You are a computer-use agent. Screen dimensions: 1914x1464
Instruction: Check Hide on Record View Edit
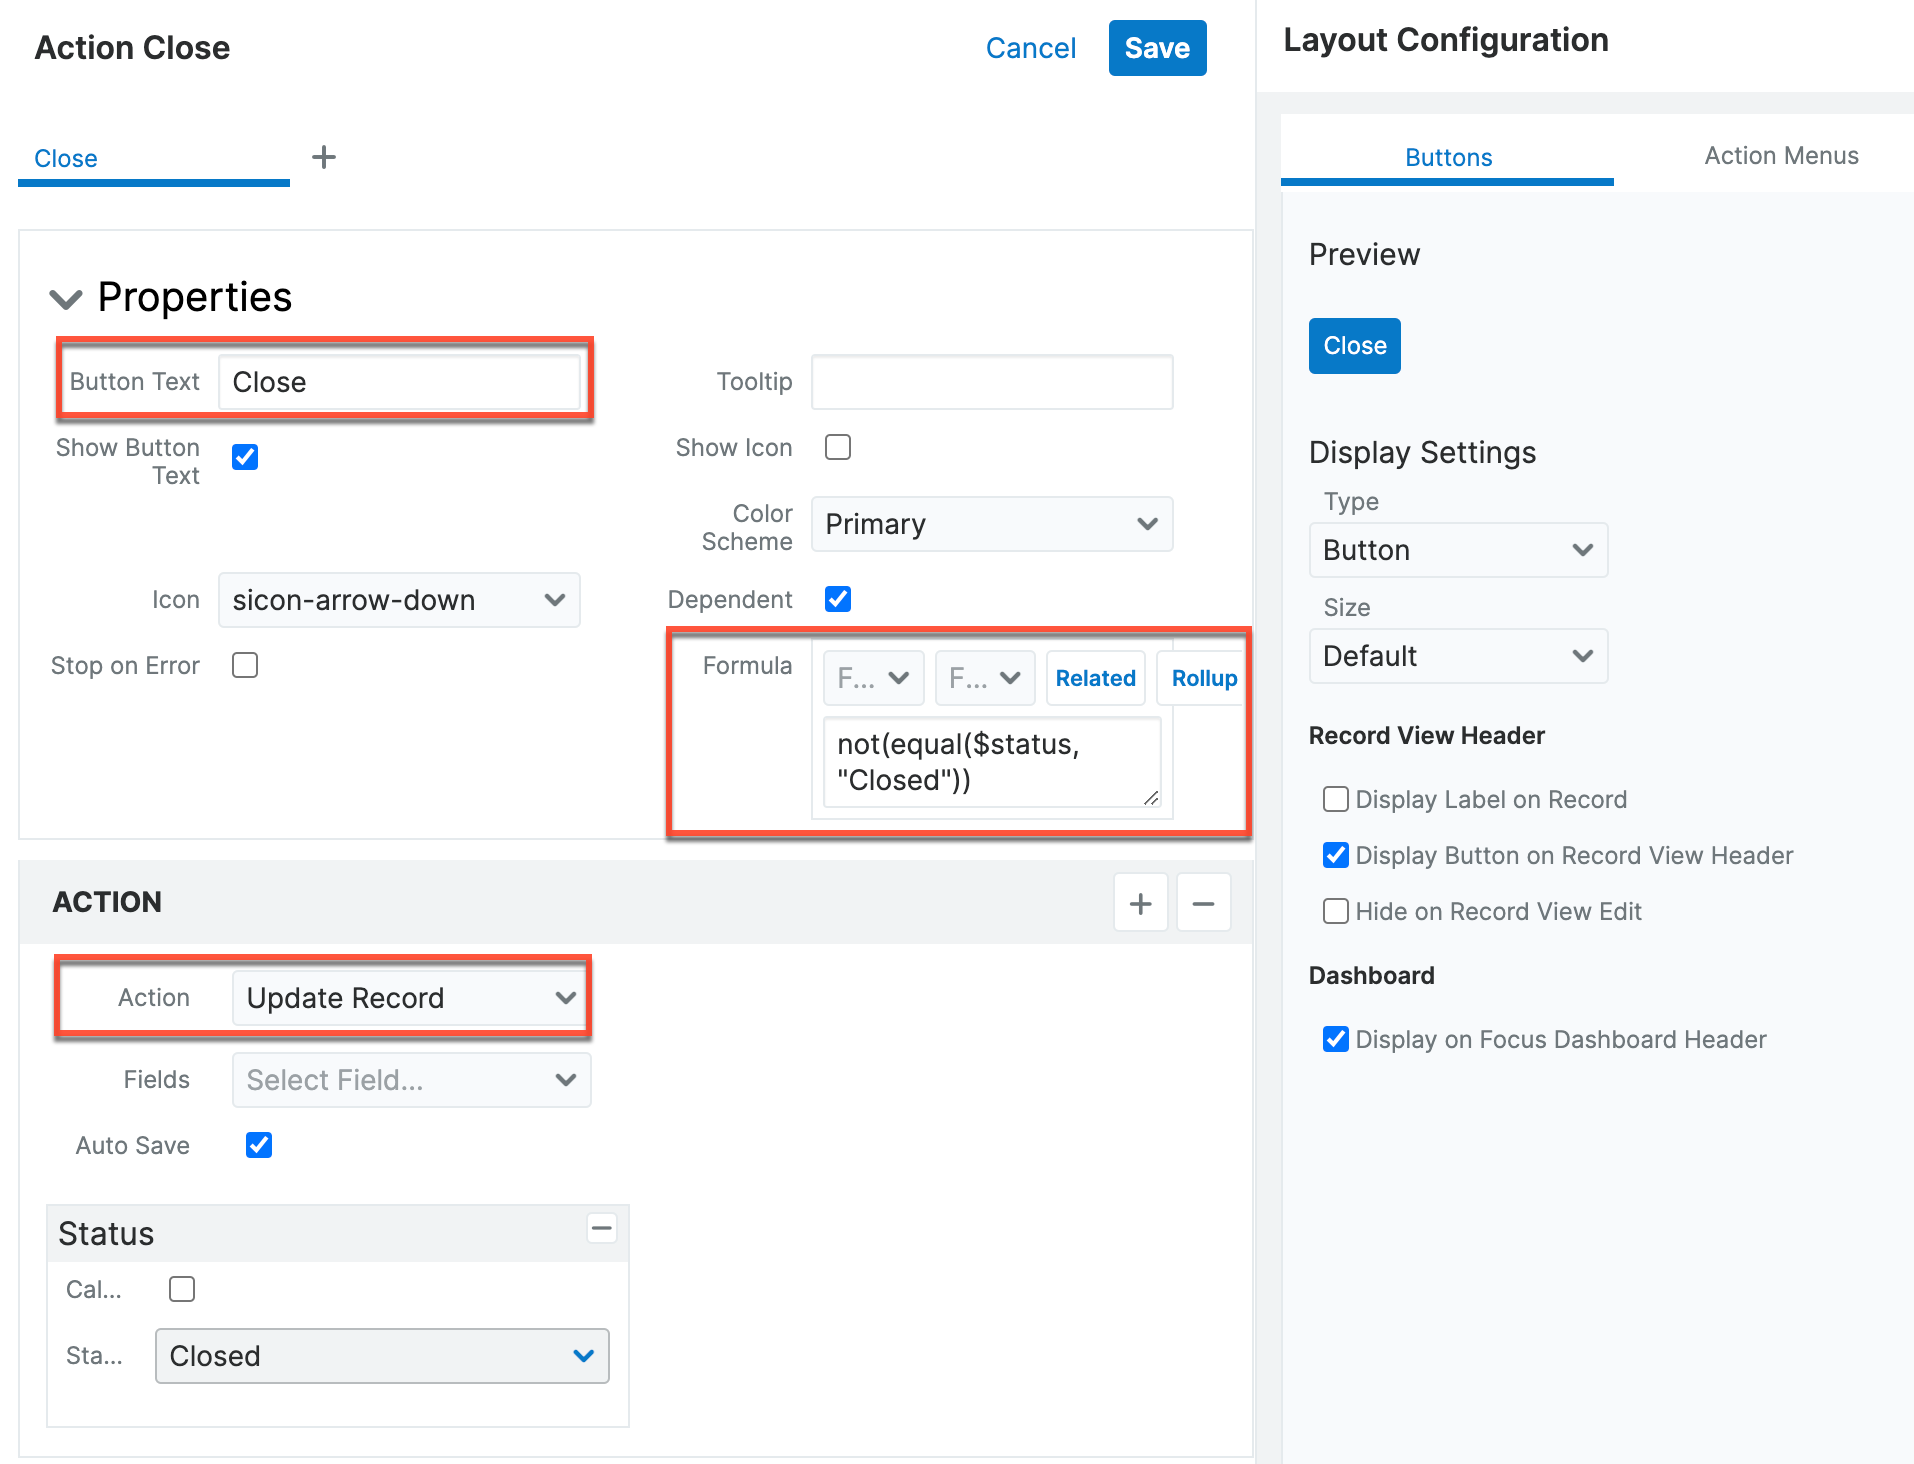click(1335, 911)
